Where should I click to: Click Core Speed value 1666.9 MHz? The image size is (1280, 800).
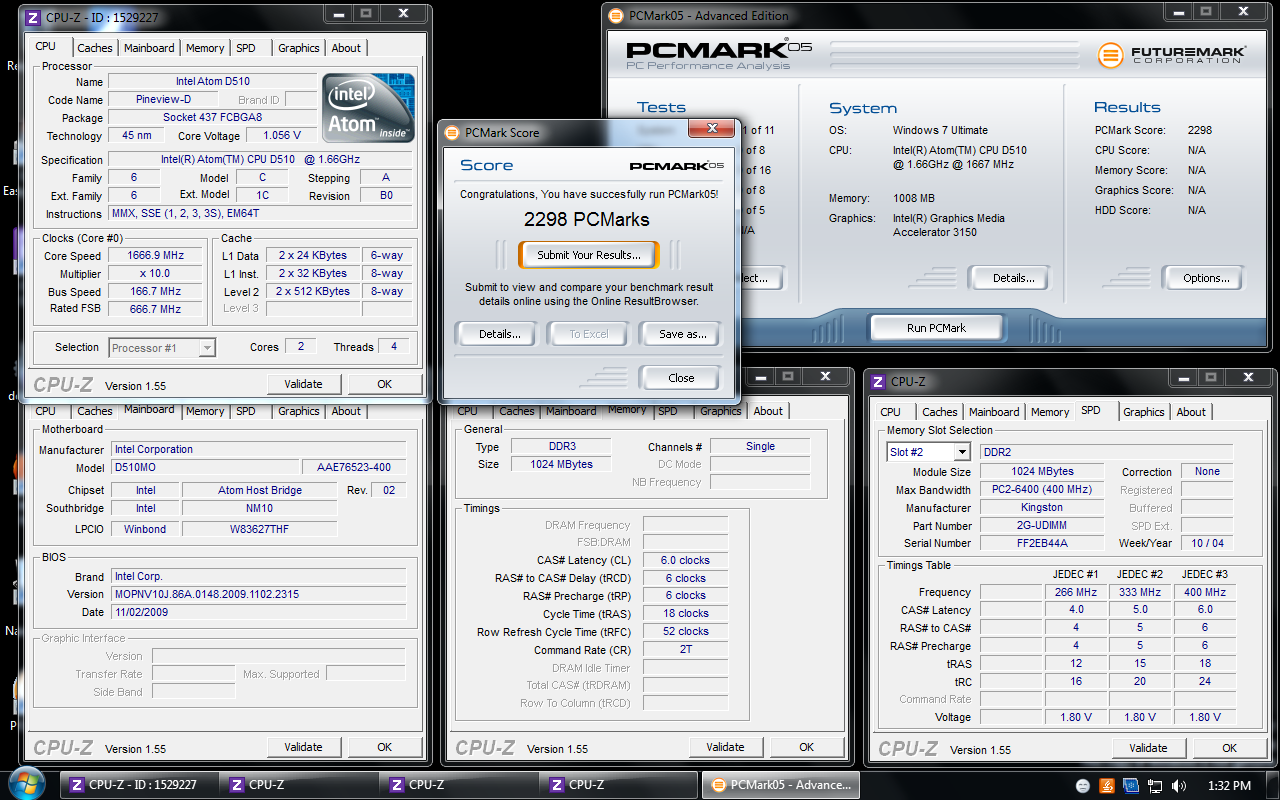click(155, 256)
